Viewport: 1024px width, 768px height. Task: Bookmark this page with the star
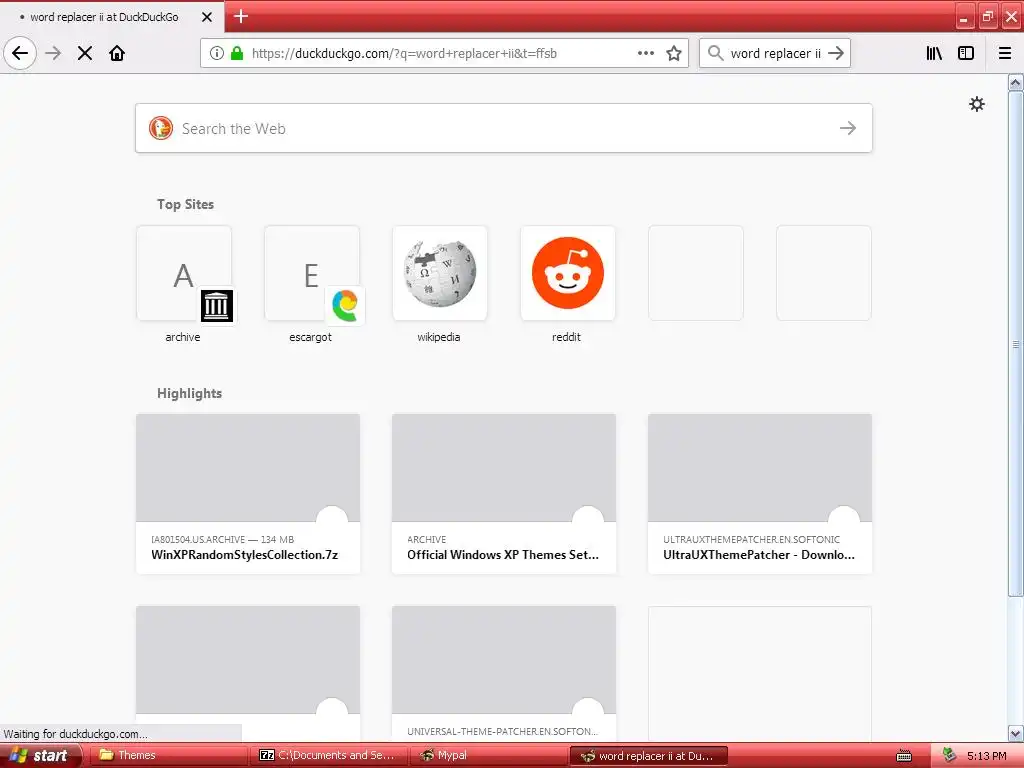point(674,53)
